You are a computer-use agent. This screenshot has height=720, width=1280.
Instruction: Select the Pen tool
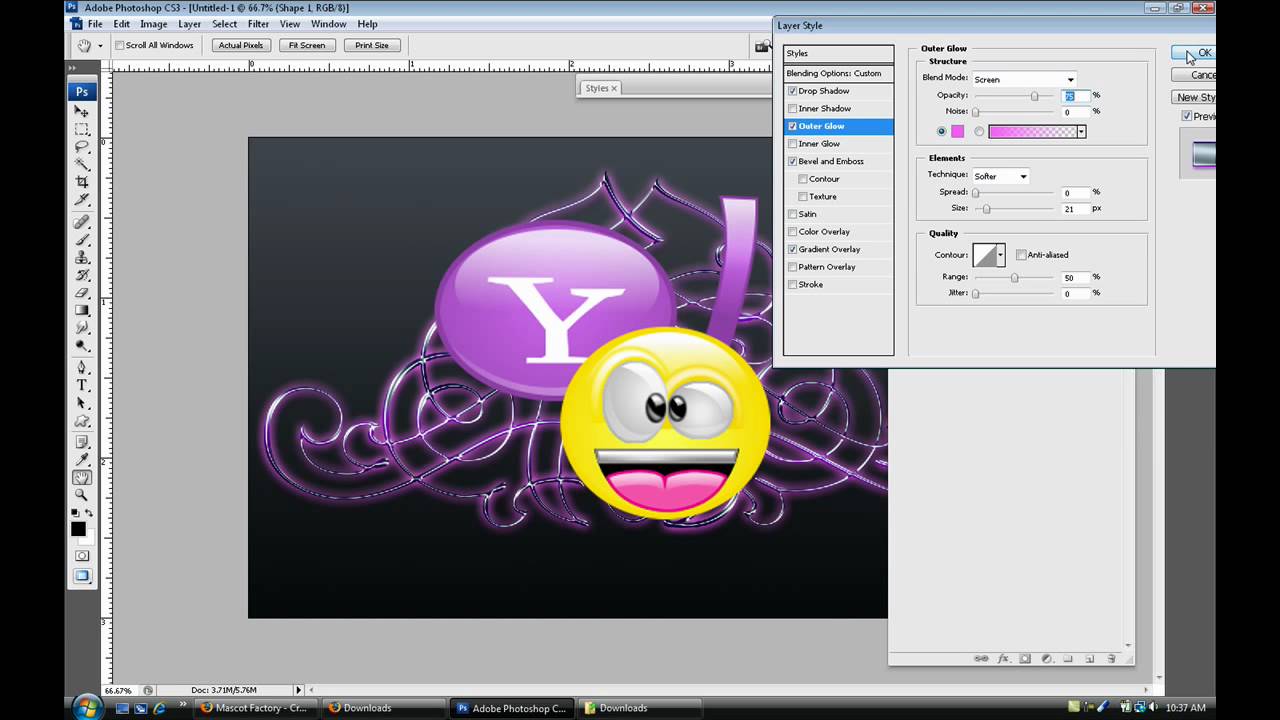point(82,368)
